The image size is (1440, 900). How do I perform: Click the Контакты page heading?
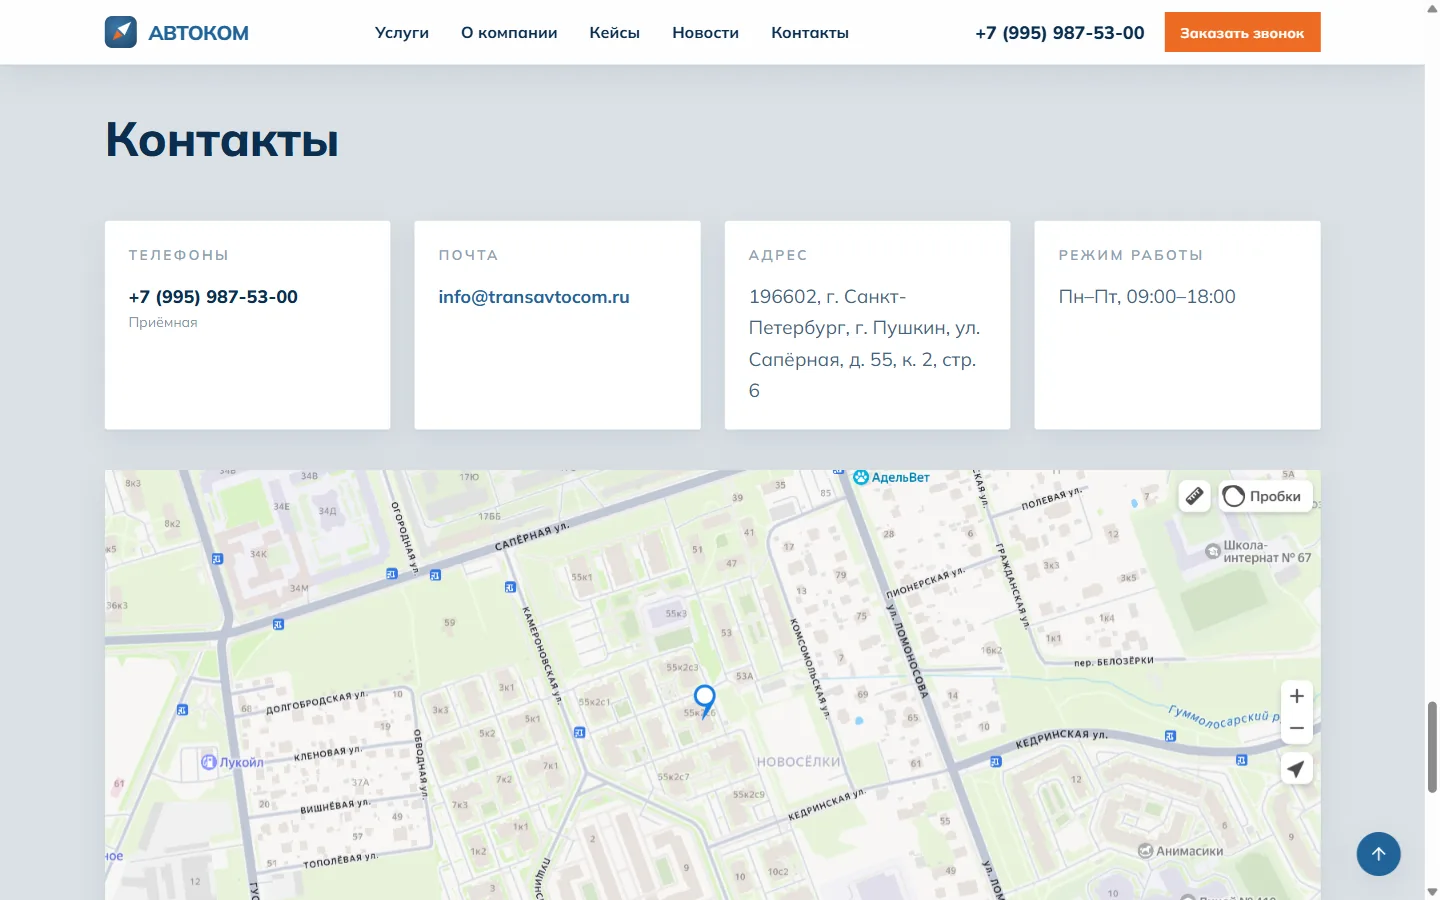click(x=222, y=140)
